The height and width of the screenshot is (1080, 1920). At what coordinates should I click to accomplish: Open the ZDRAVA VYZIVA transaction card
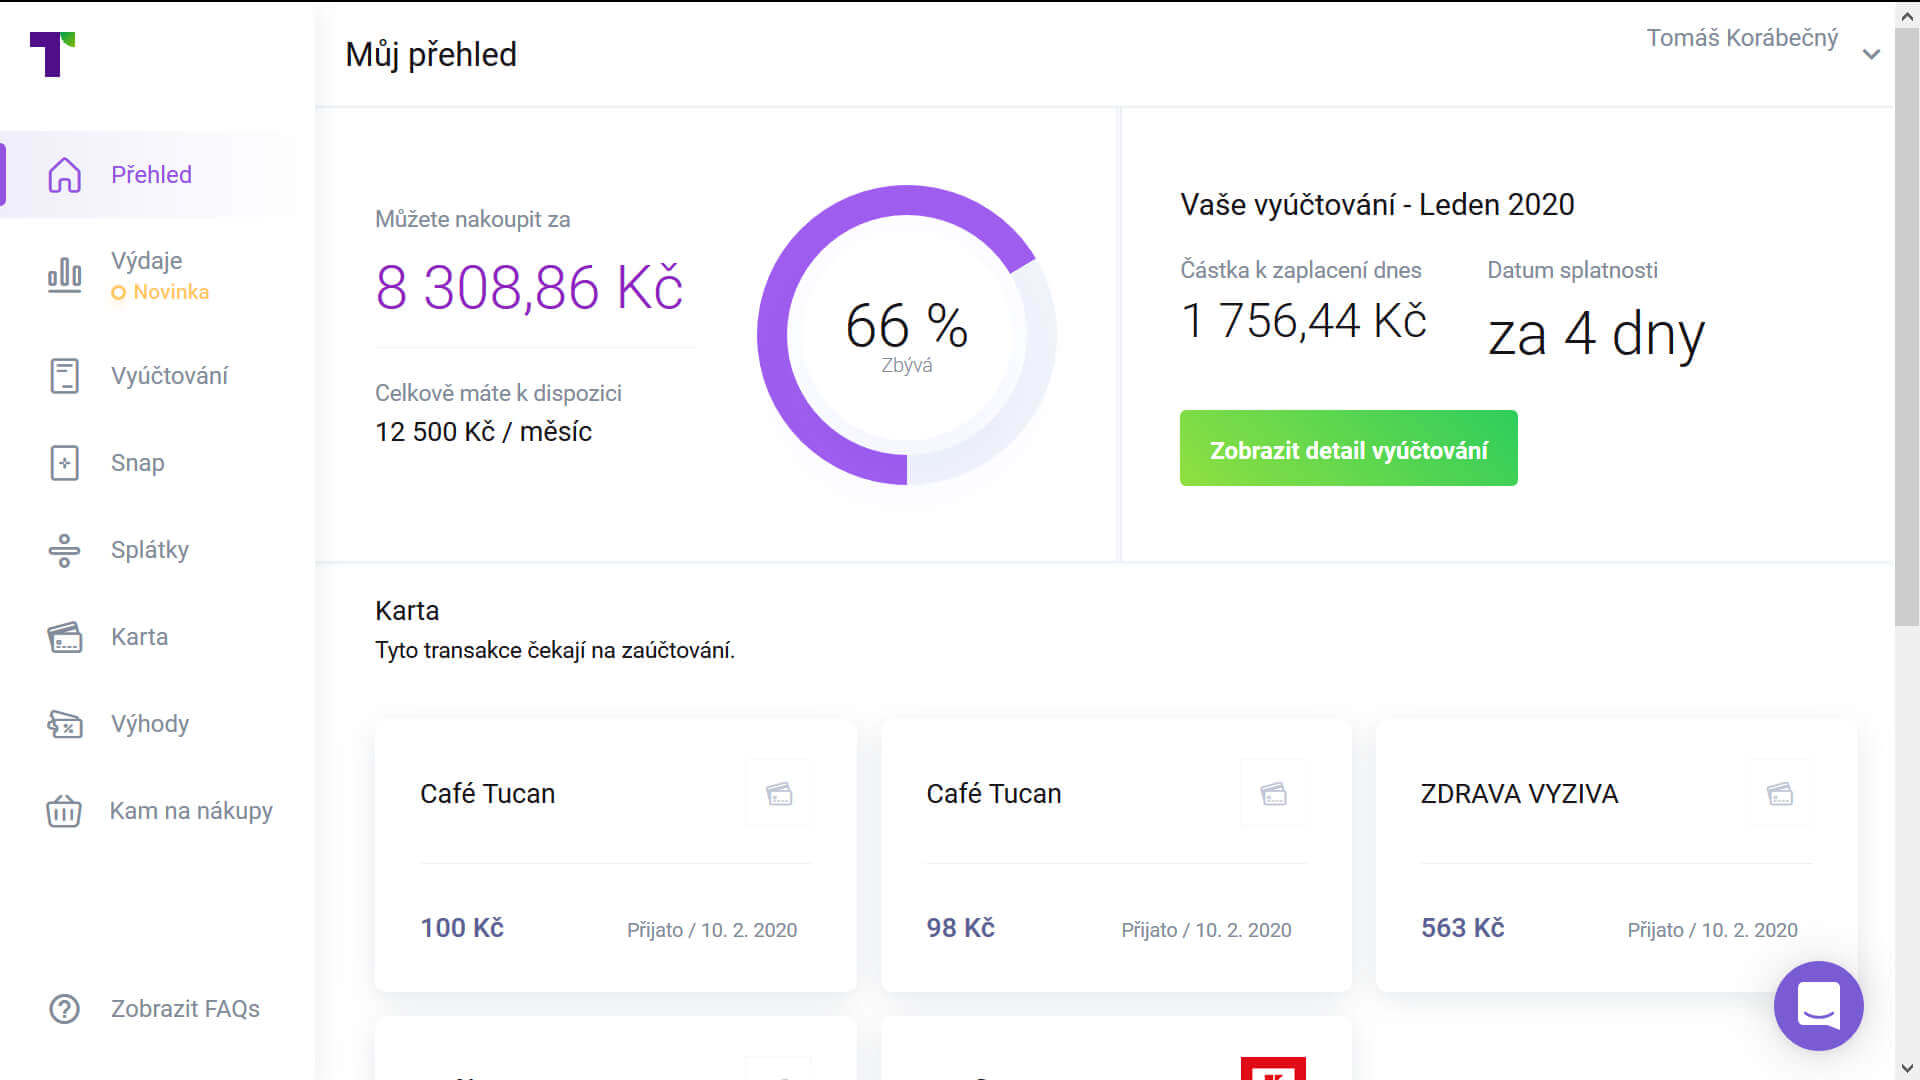1616,855
